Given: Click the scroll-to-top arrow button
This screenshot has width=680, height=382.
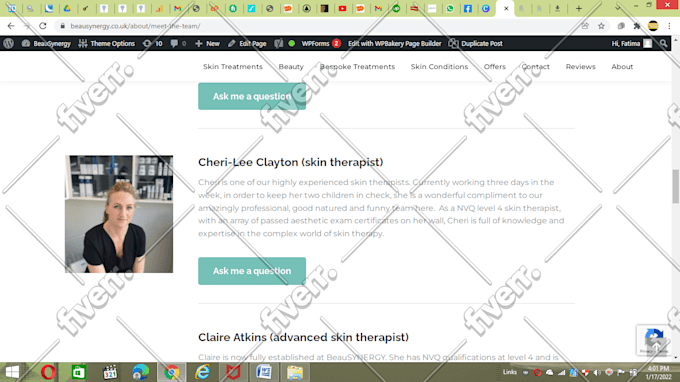Looking at the screenshot, I should [657, 346].
